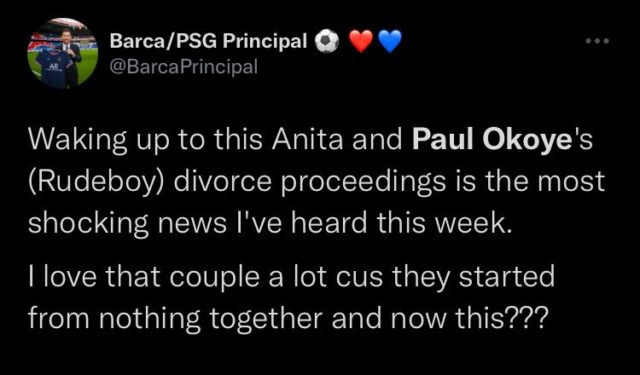The height and width of the screenshot is (375, 640).
Task: Click the soccer ball emoji beside the name
Action: pos(327,42)
